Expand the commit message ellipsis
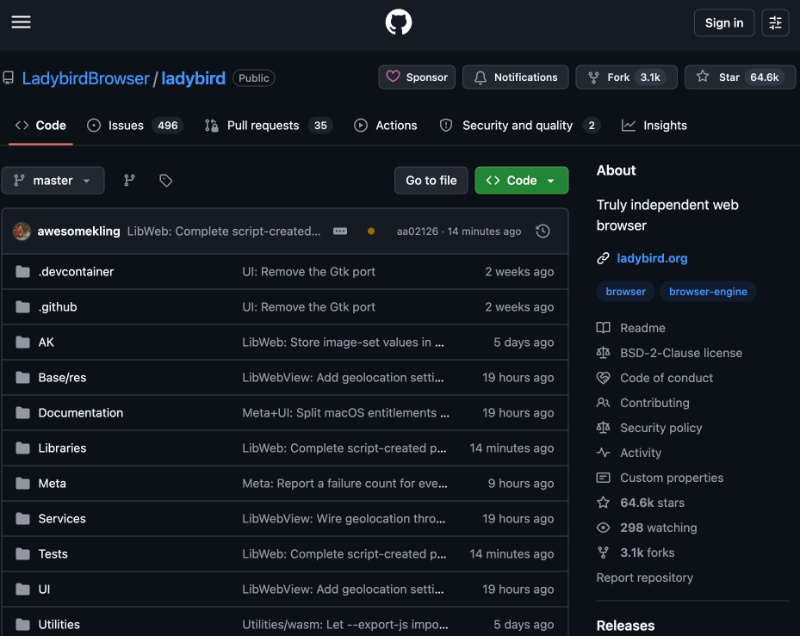 340,231
